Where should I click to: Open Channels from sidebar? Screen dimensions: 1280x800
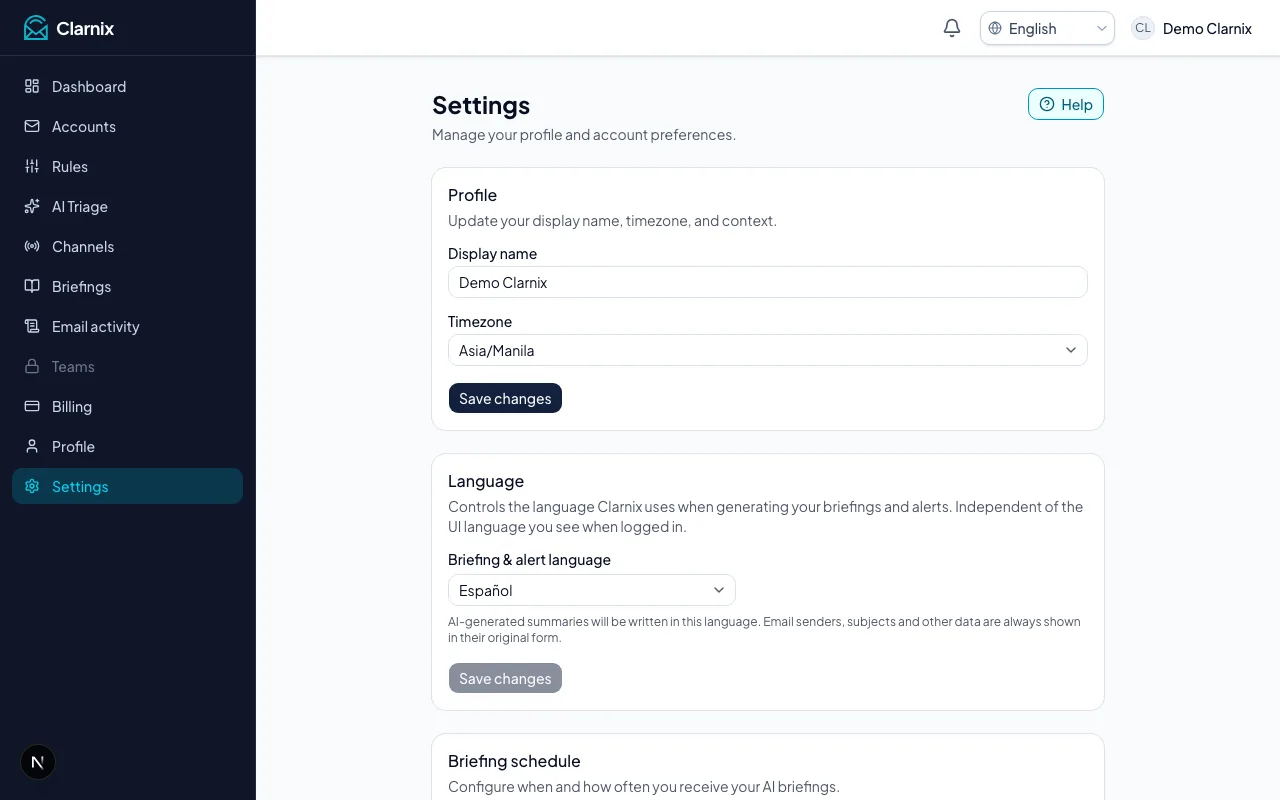(x=127, y=246)
